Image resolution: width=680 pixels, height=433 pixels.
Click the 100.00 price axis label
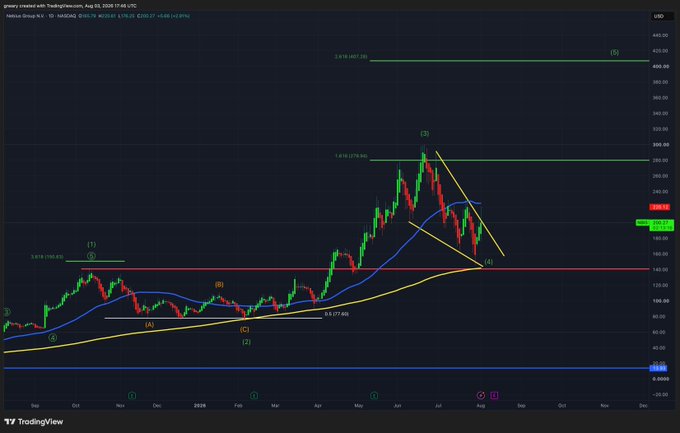click(660, 301)
